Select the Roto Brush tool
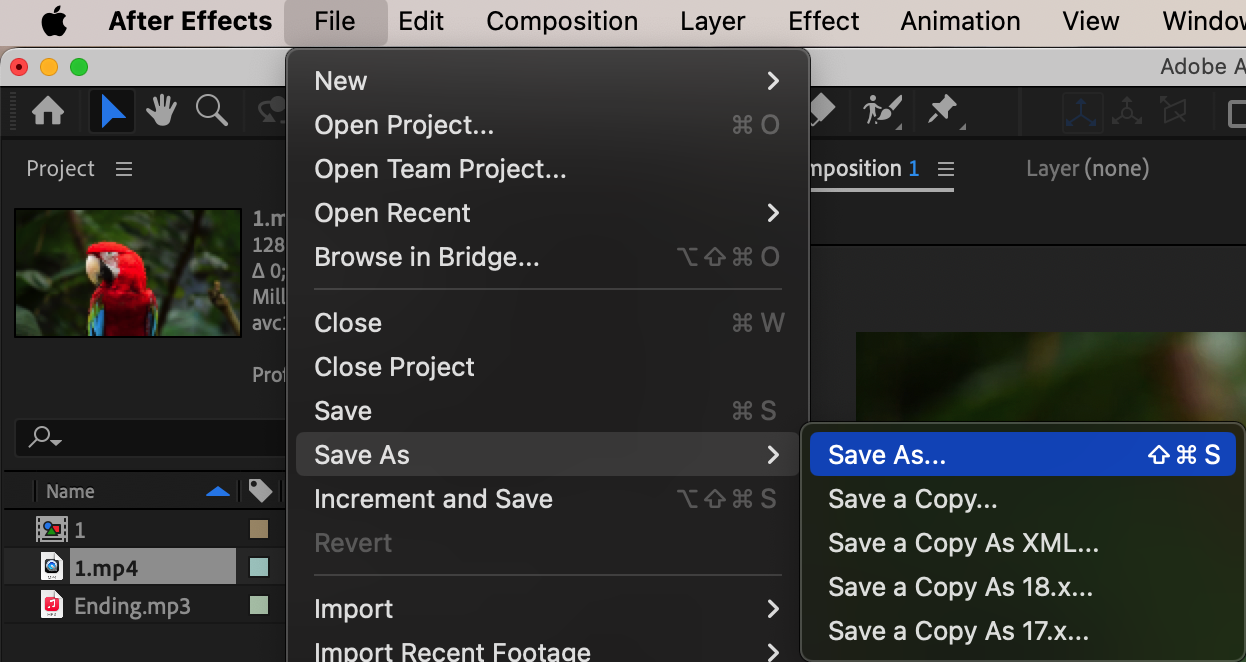 coord(882,110)
